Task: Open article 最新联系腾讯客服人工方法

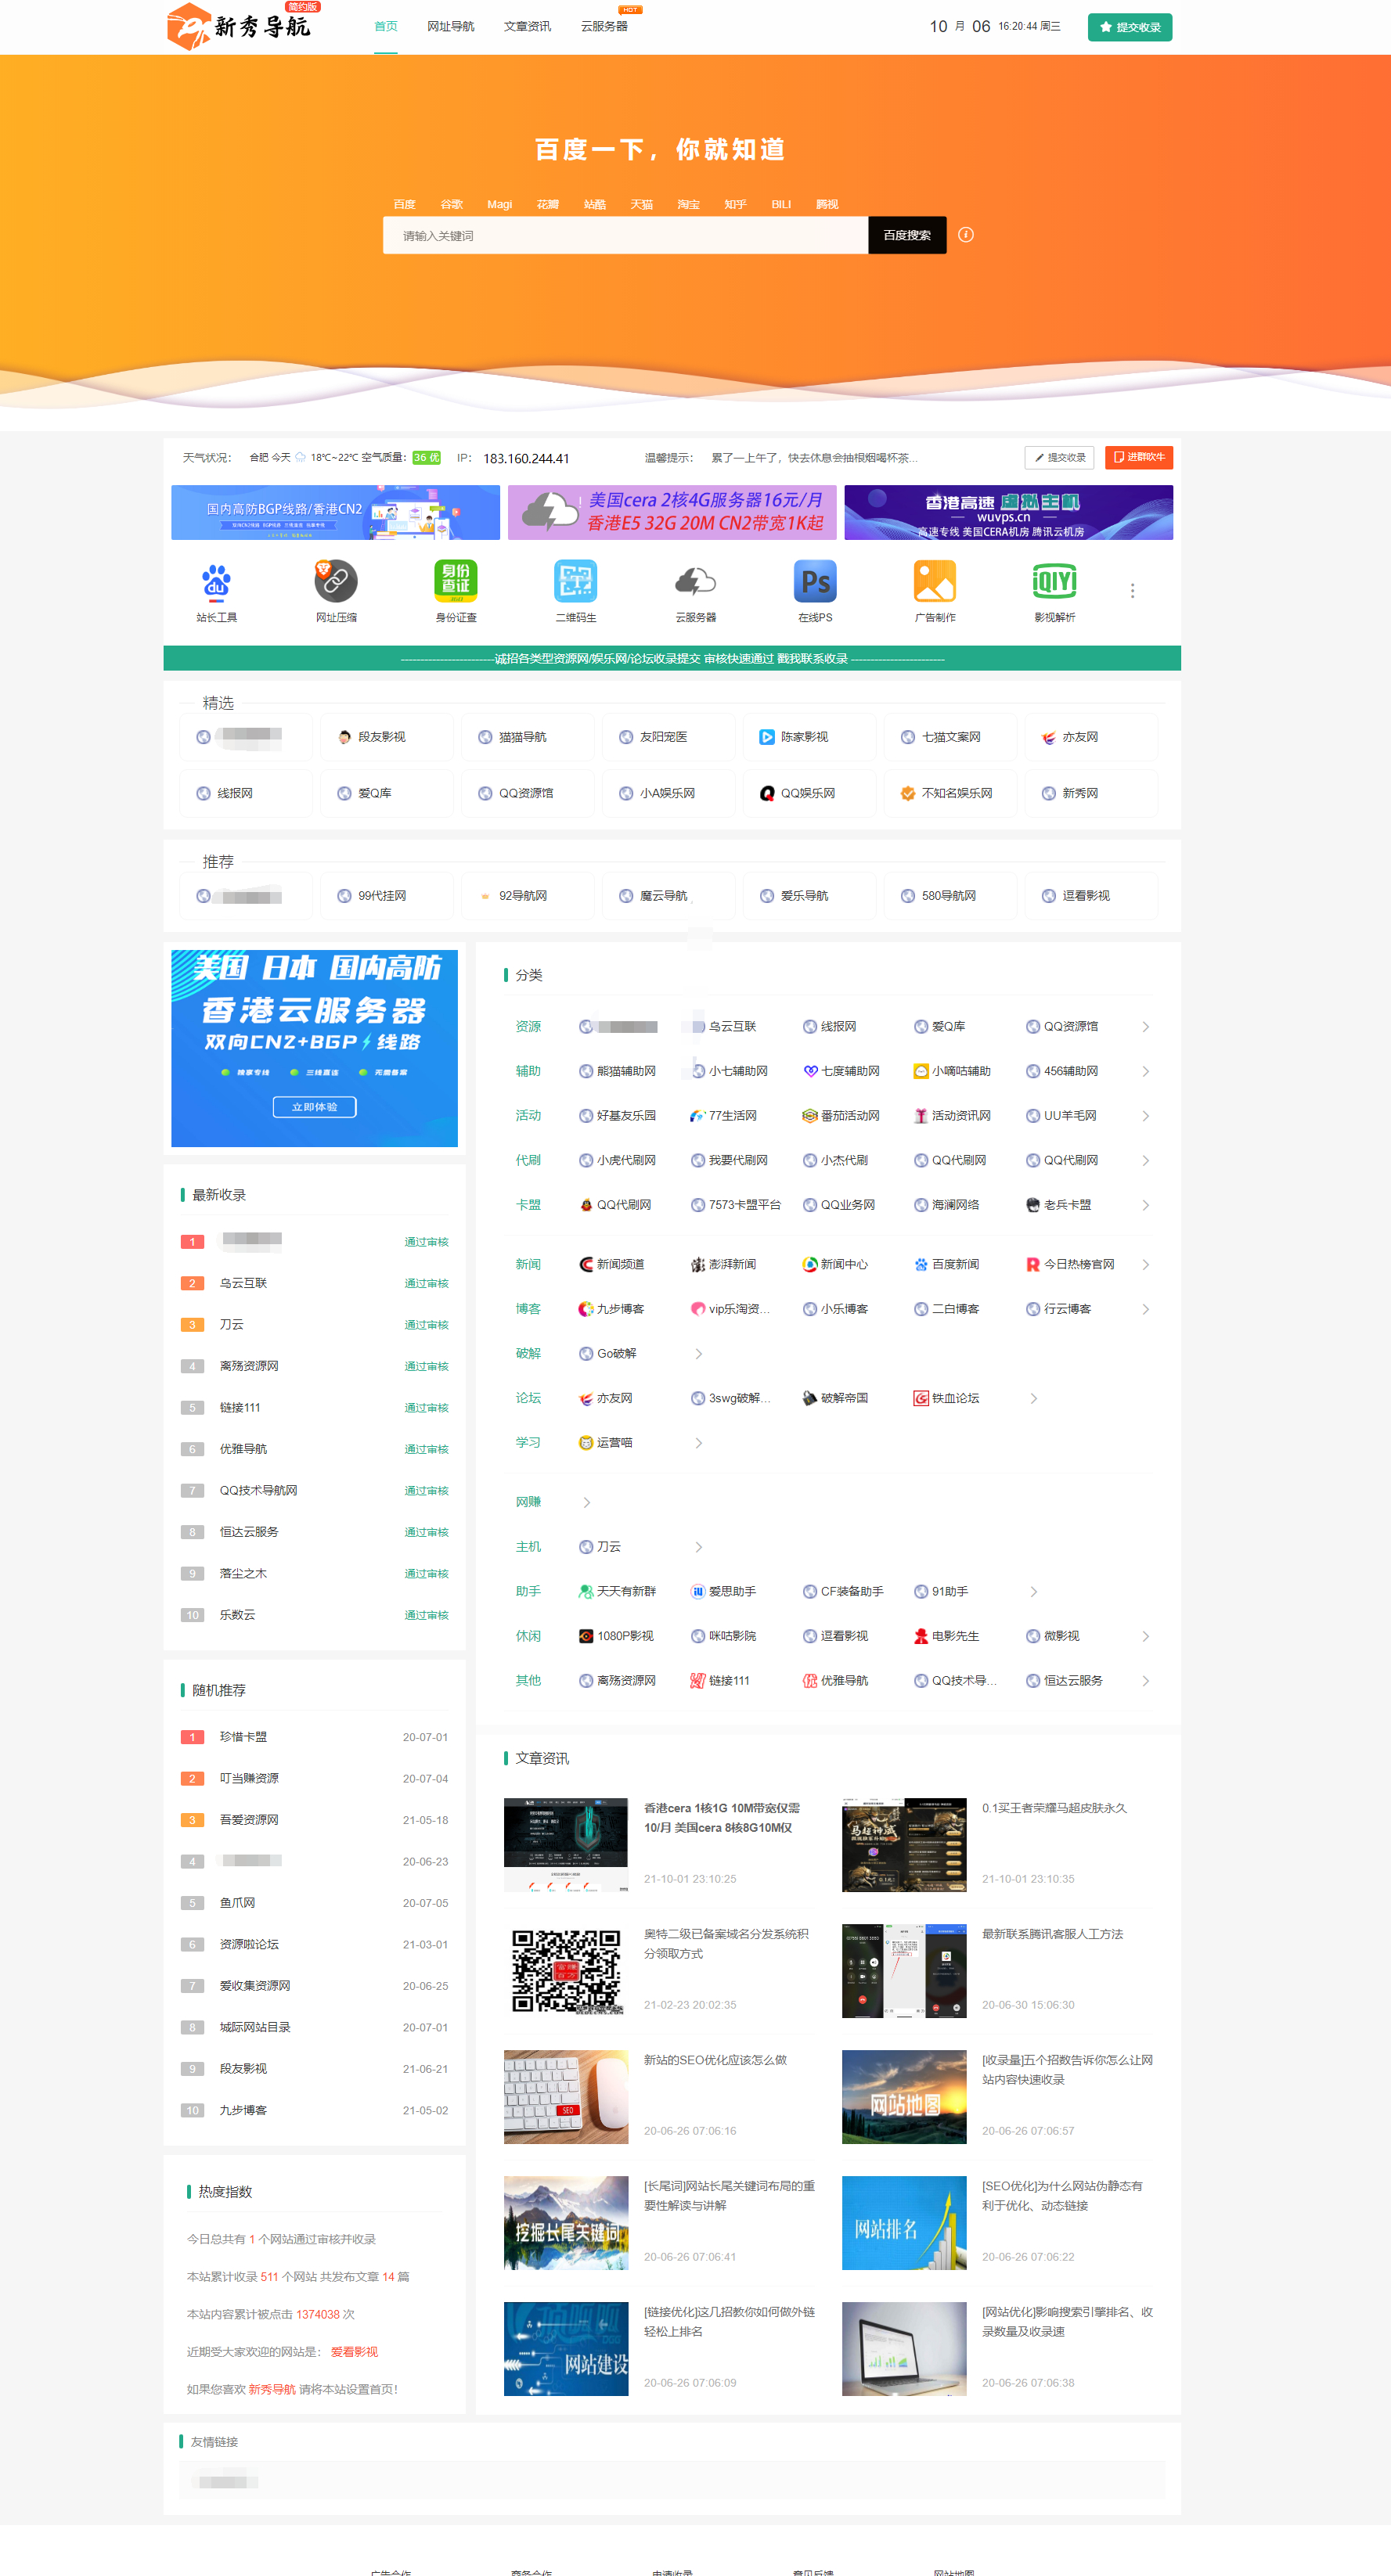Action: 1052,1934
